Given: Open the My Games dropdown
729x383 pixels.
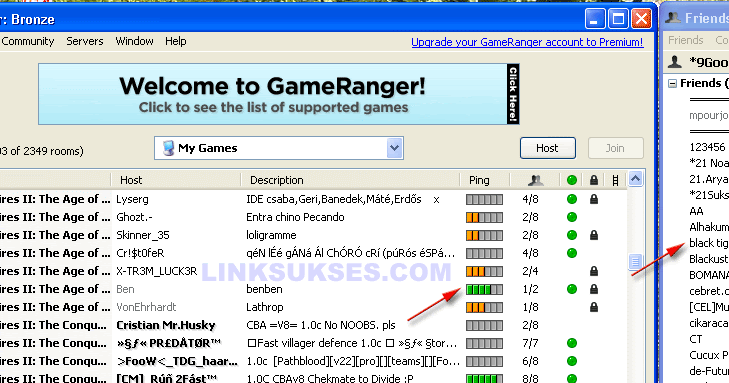Looking at the screenshot, I should point(278,148).
